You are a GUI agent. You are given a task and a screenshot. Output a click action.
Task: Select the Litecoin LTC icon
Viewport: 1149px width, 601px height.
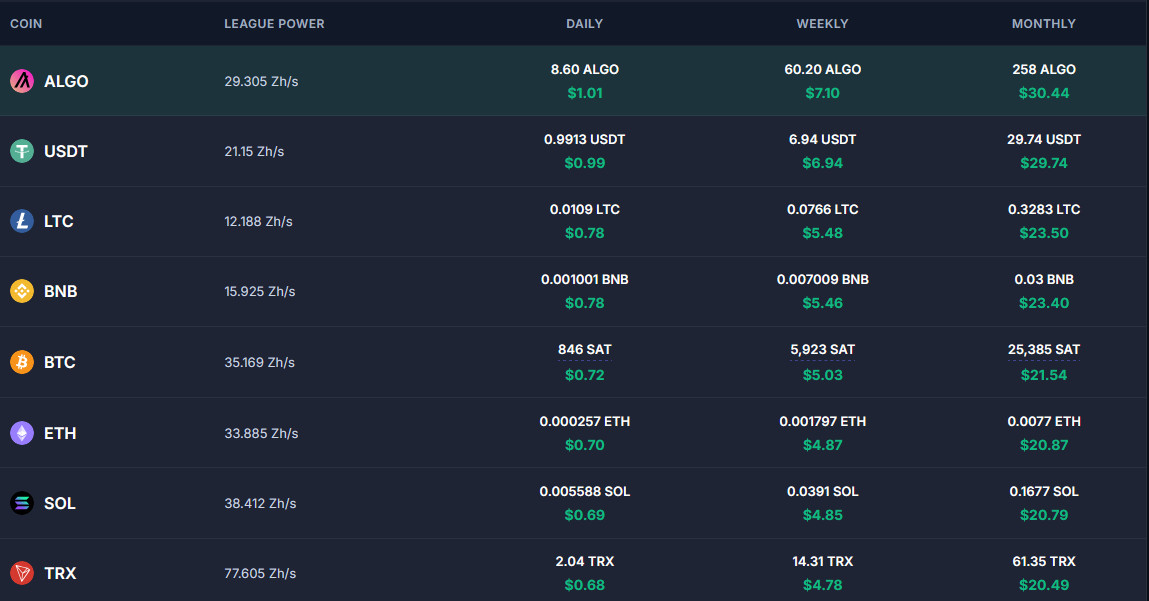22,221
